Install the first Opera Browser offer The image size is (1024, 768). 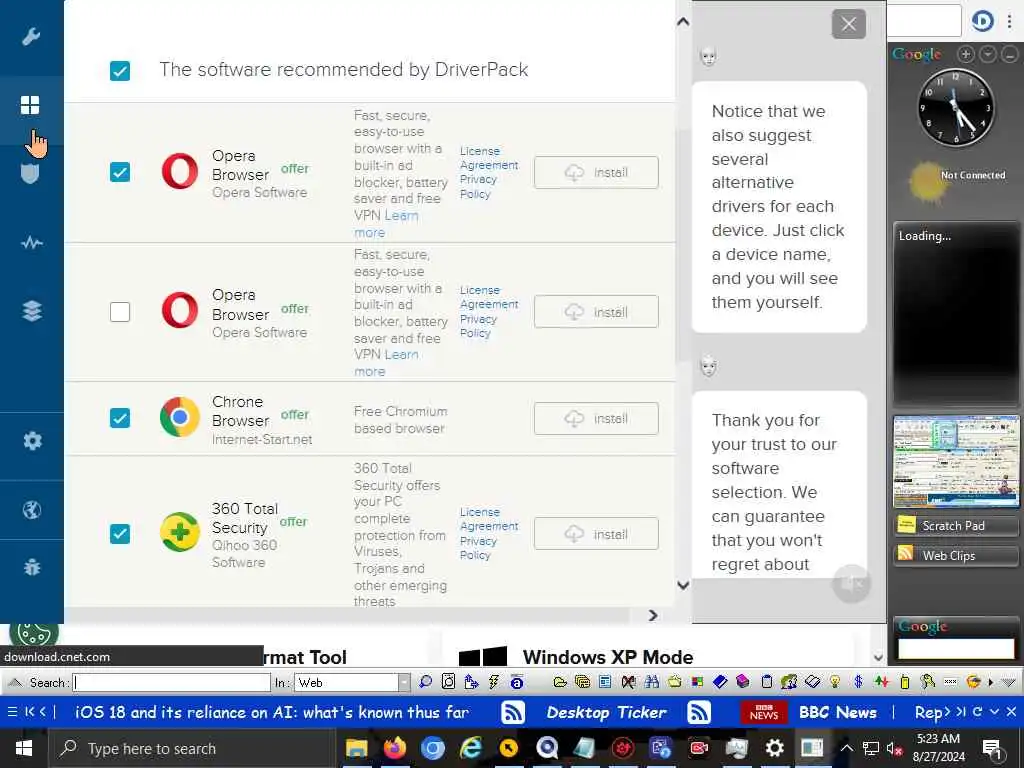596,172
